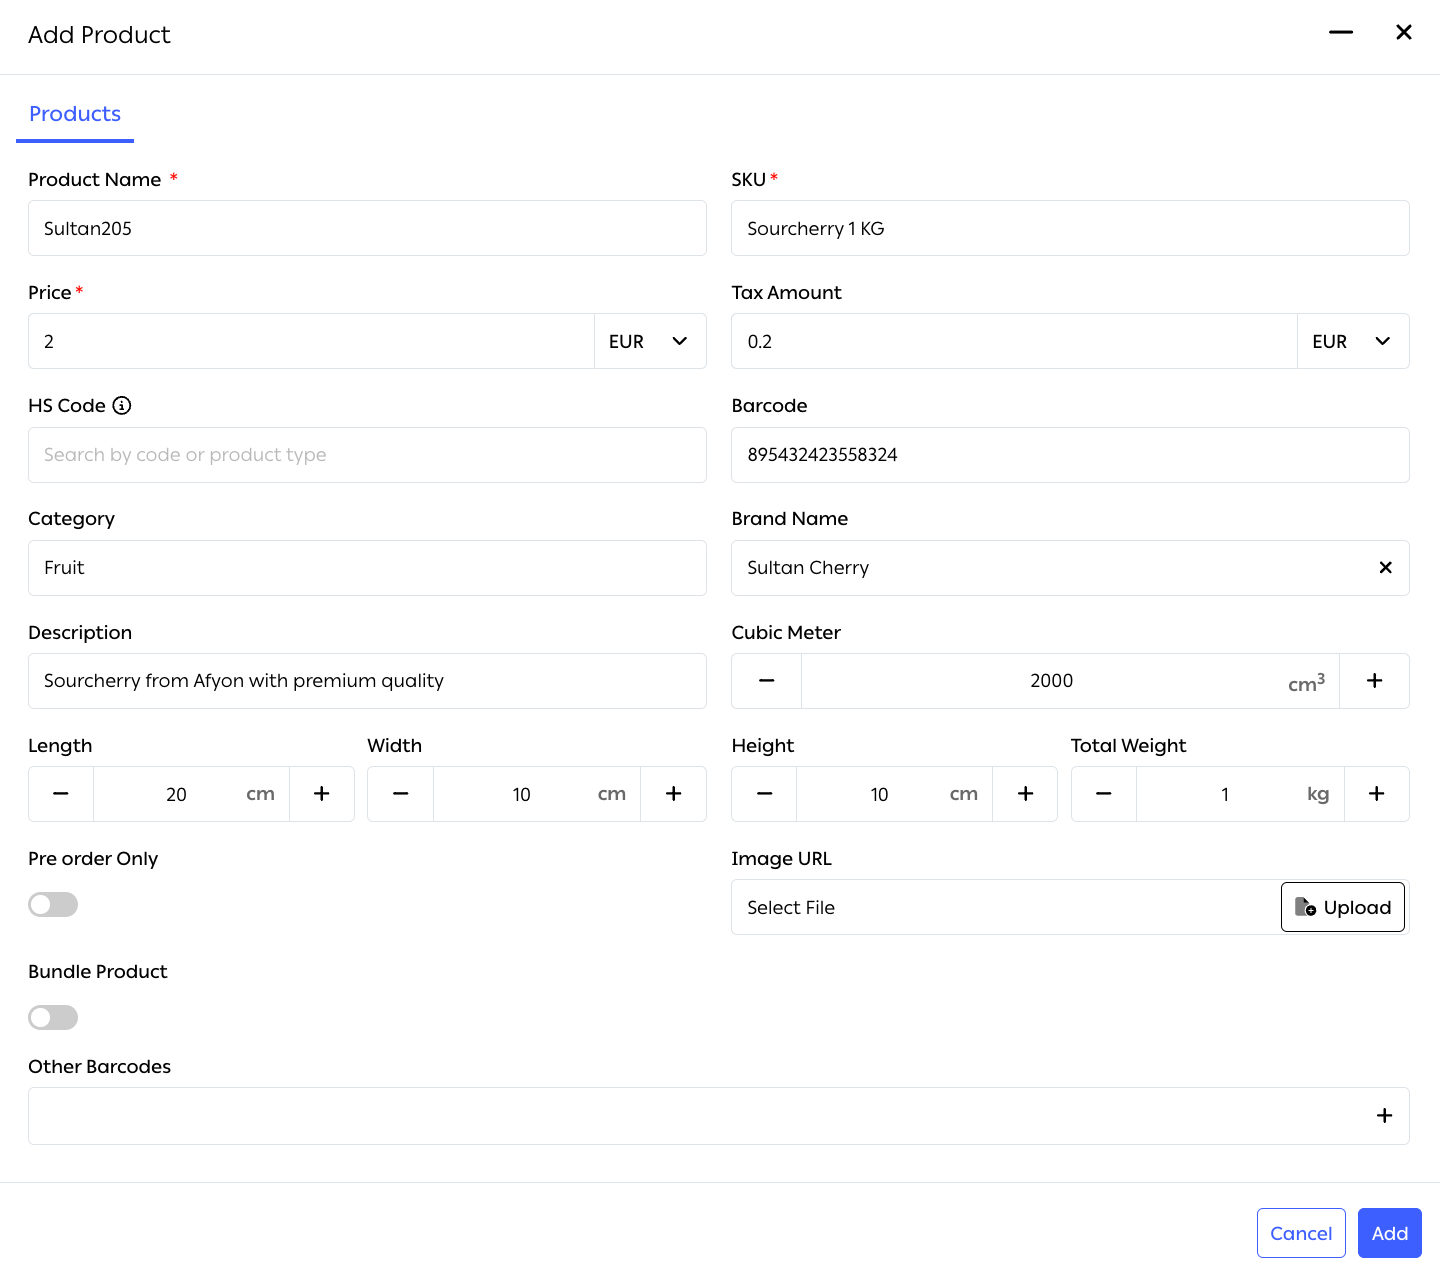Click the Total Weight value 1
Screen dimensions: 1440x1272
coord(1225,794)
